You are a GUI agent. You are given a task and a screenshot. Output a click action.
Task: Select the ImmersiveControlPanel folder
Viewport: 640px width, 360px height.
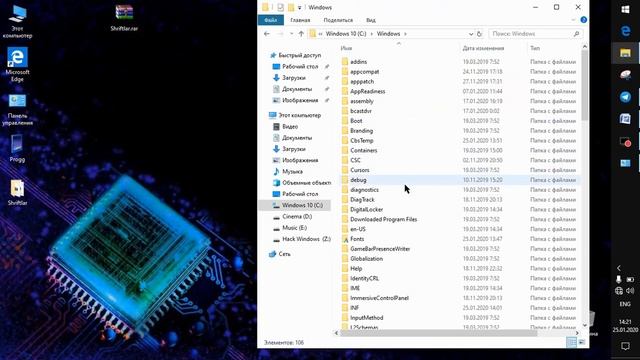tap(379, 298)
